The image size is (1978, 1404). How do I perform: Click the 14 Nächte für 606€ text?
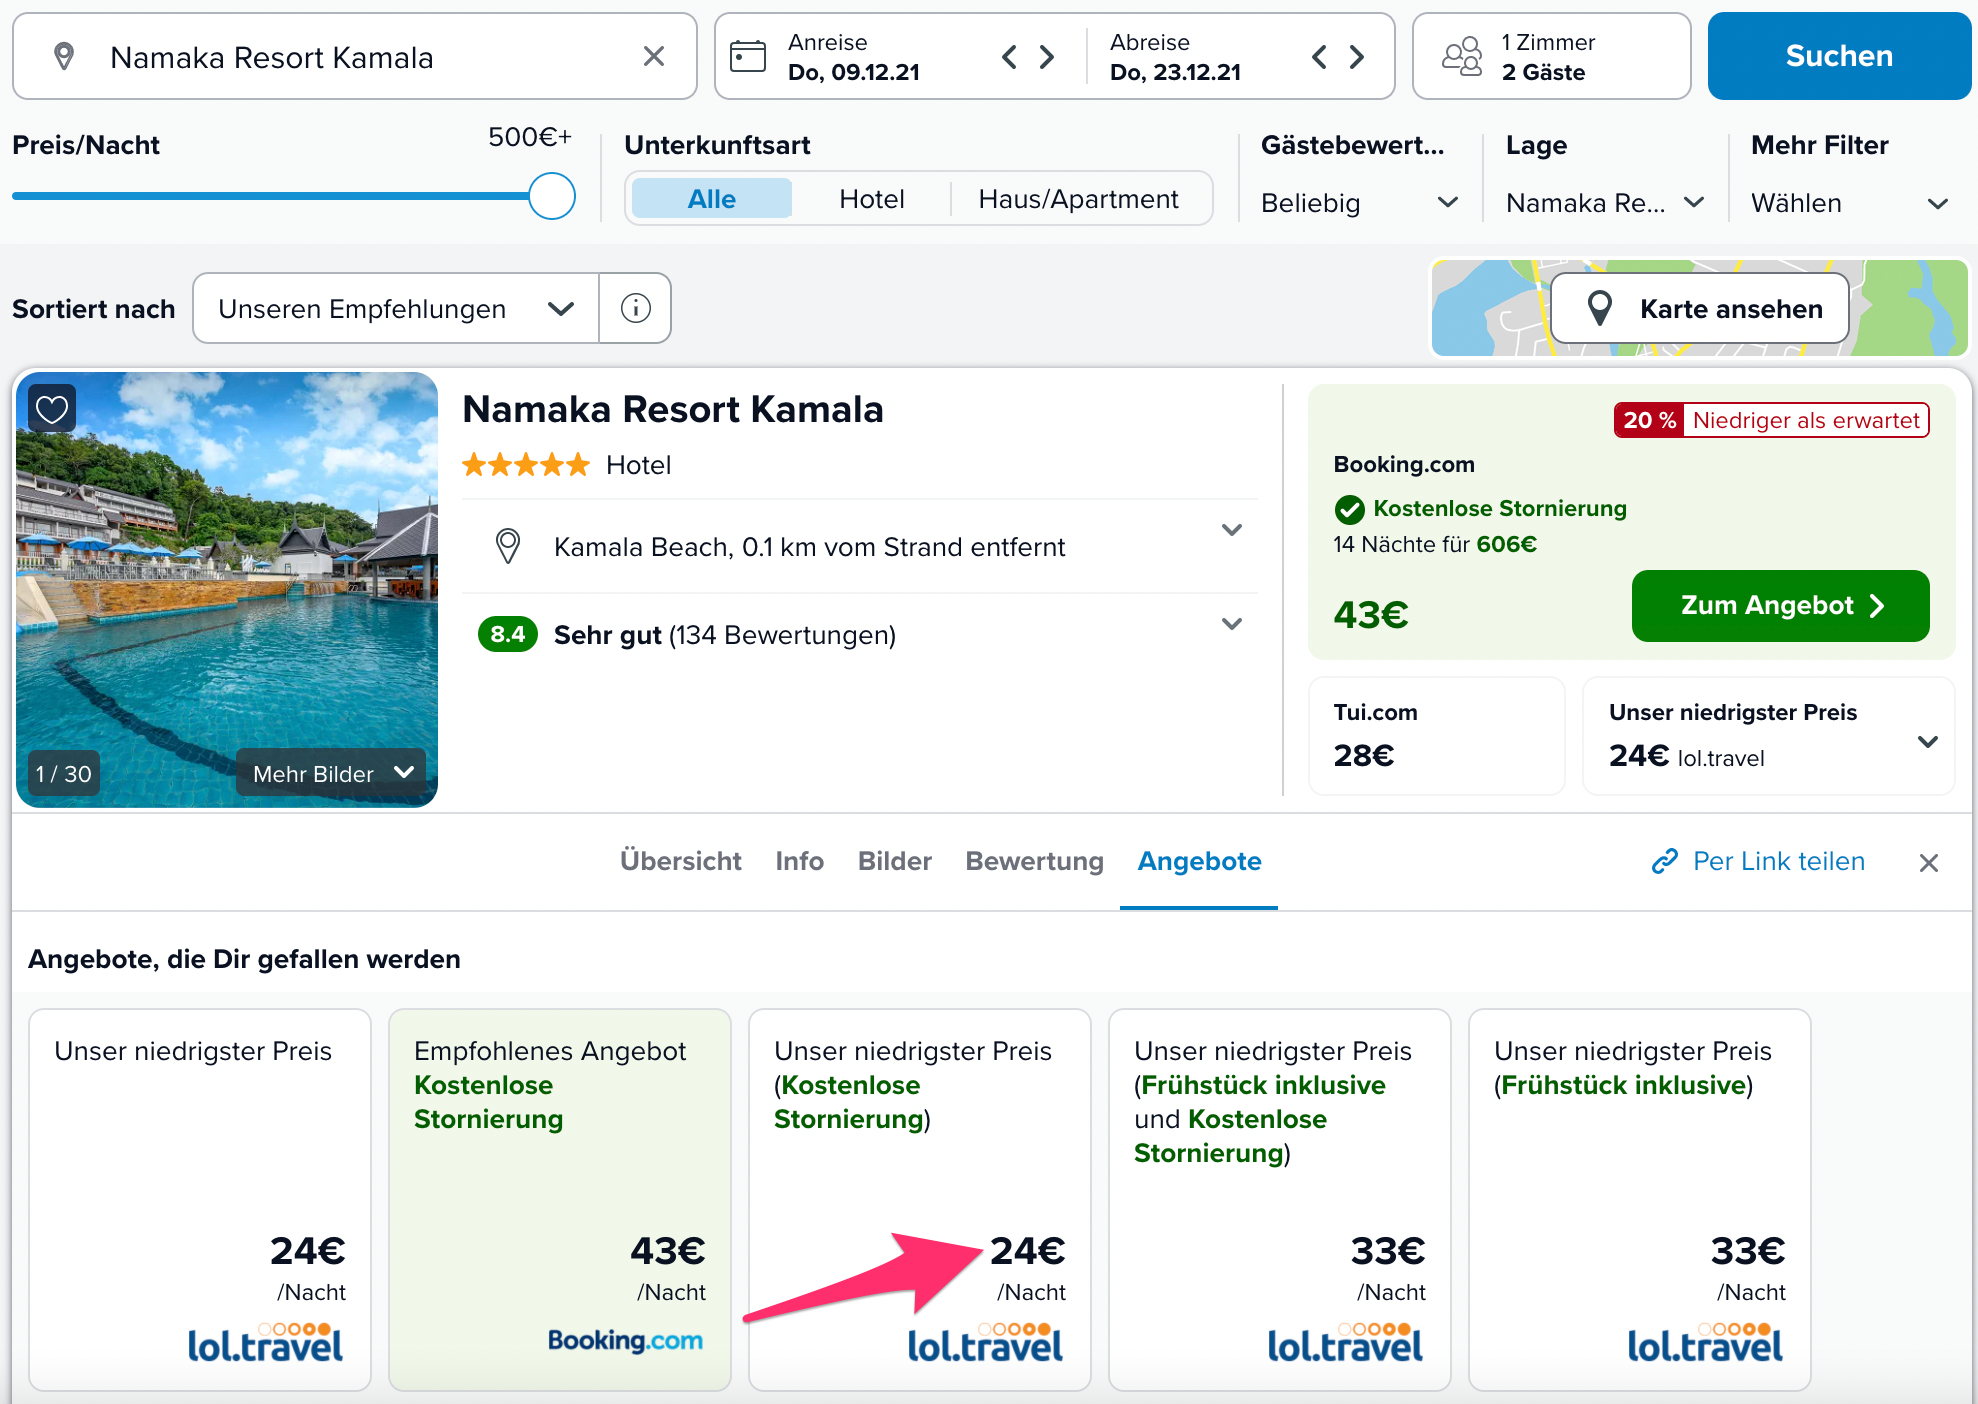coord(1435,544)
